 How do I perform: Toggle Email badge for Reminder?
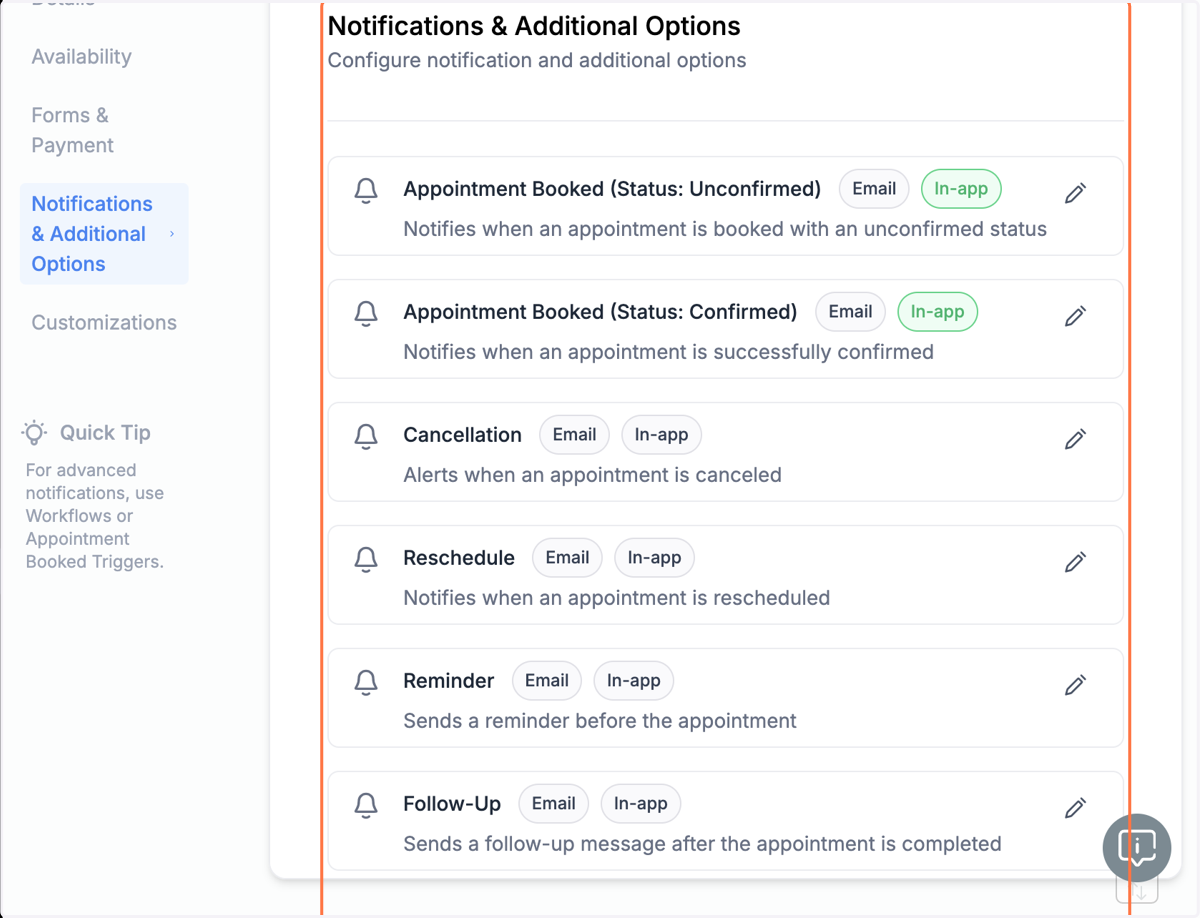pyautogui.click(x=547, y=681)
